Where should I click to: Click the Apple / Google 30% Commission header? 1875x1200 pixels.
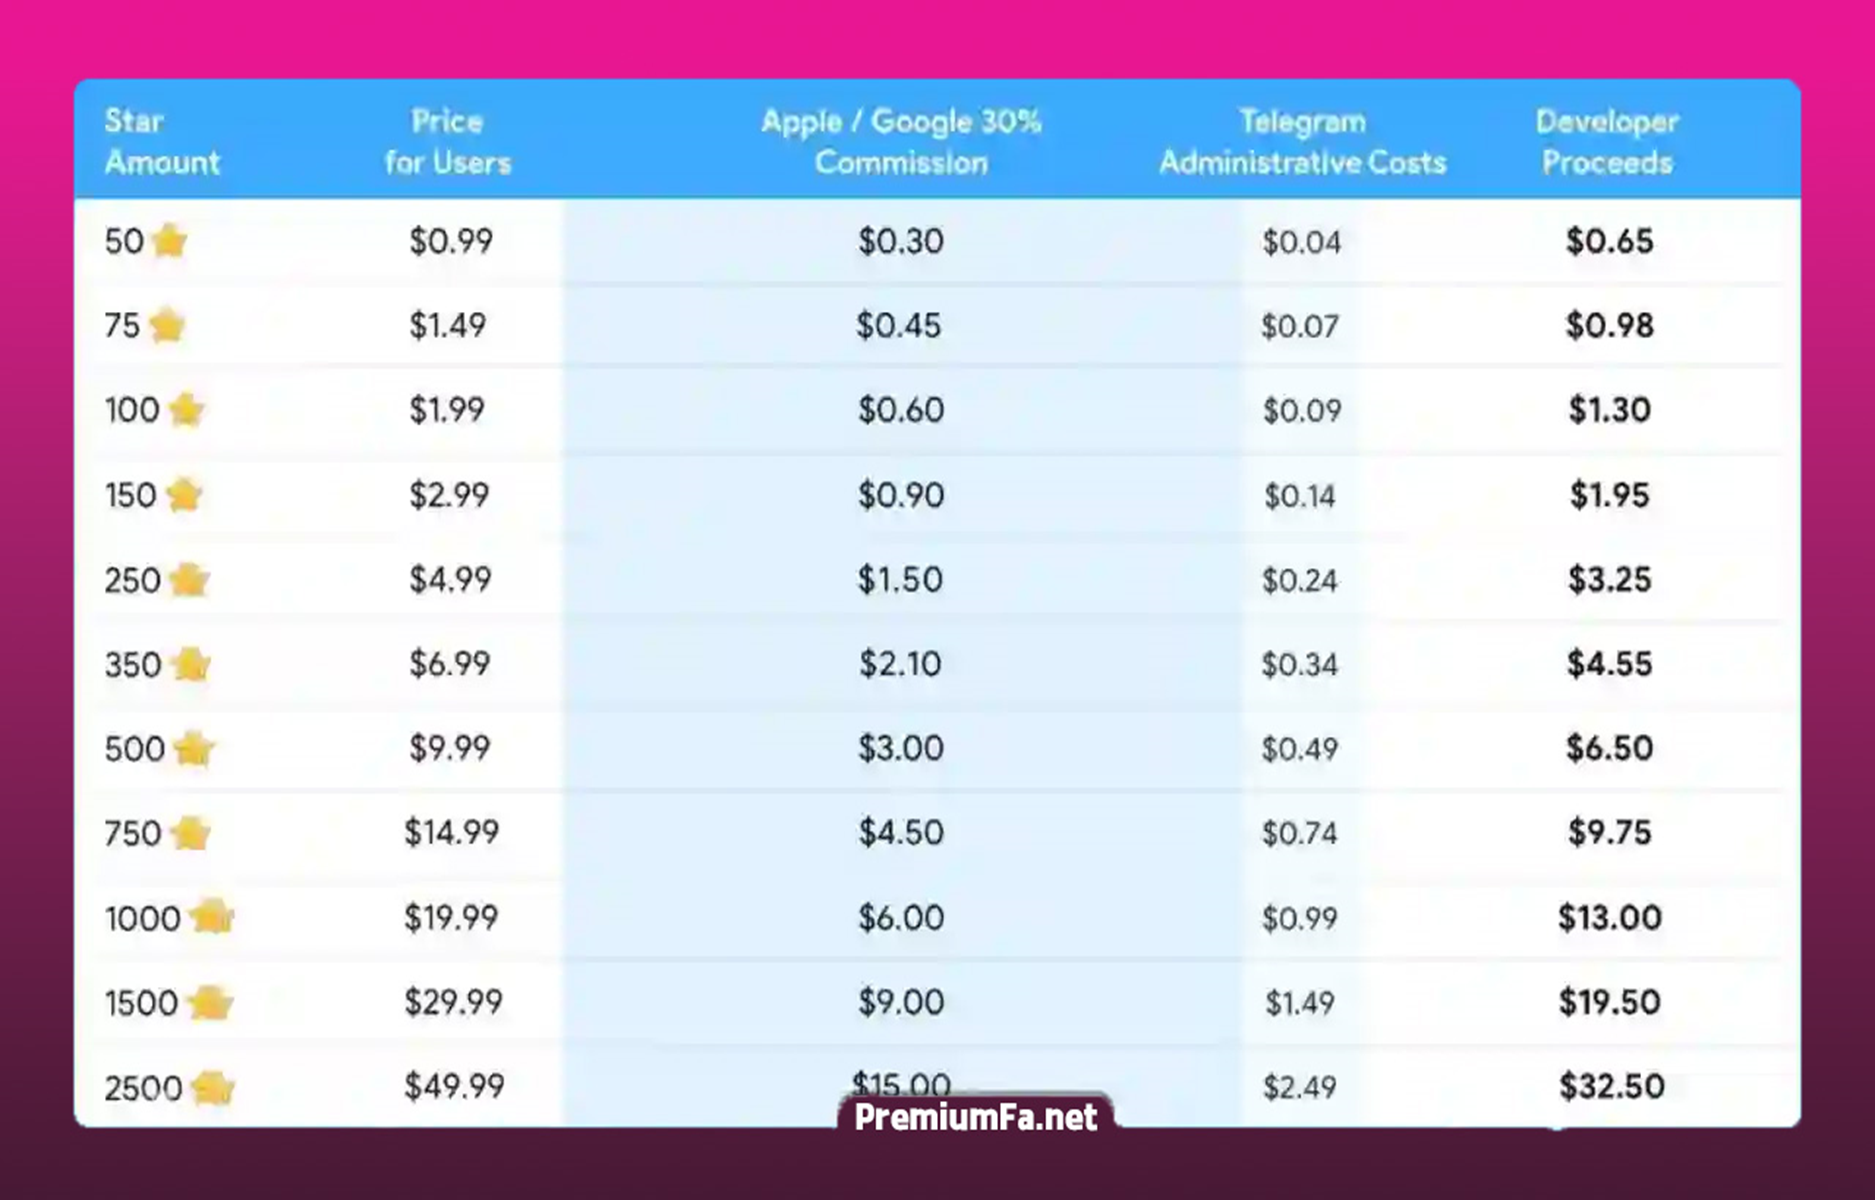tap(901, 141)
